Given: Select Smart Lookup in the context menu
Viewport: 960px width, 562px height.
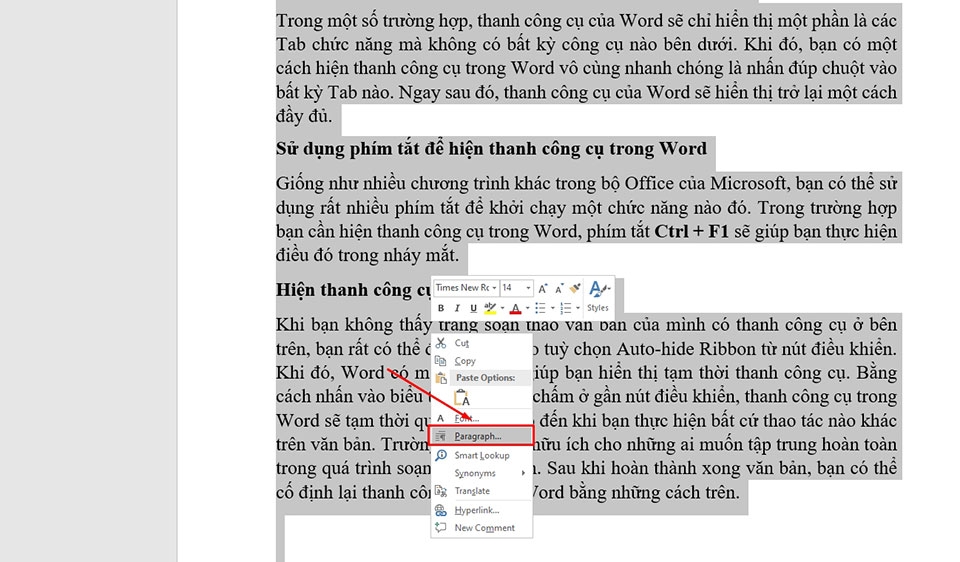Looking at the screenshot, I should [481, 455].
